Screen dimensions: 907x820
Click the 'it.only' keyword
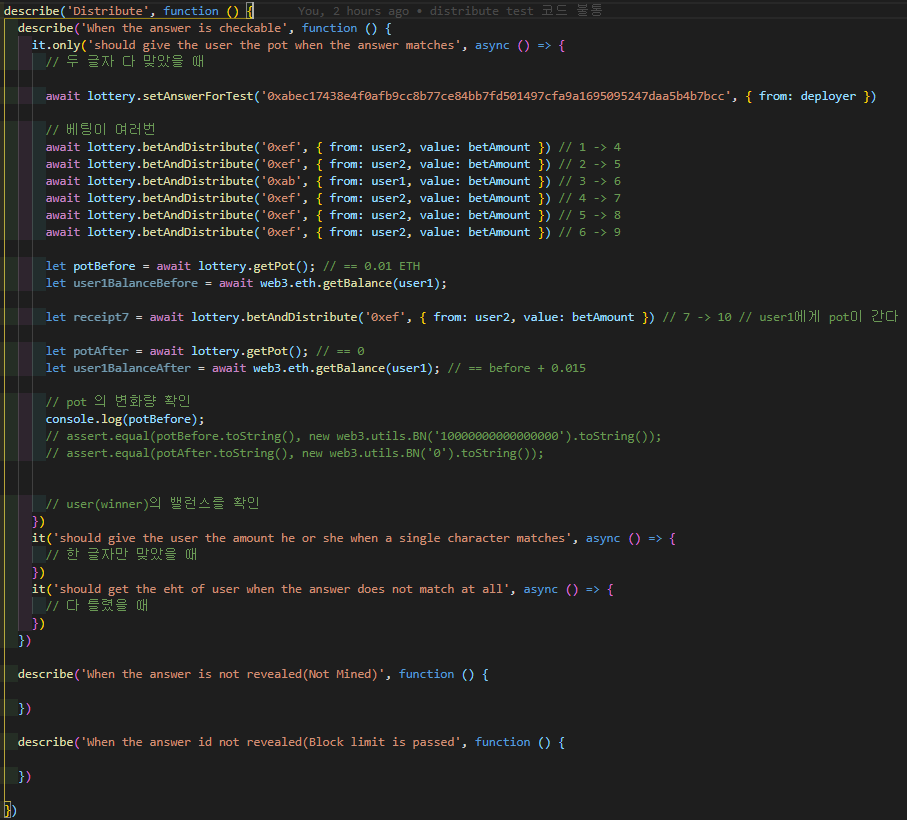56,45
